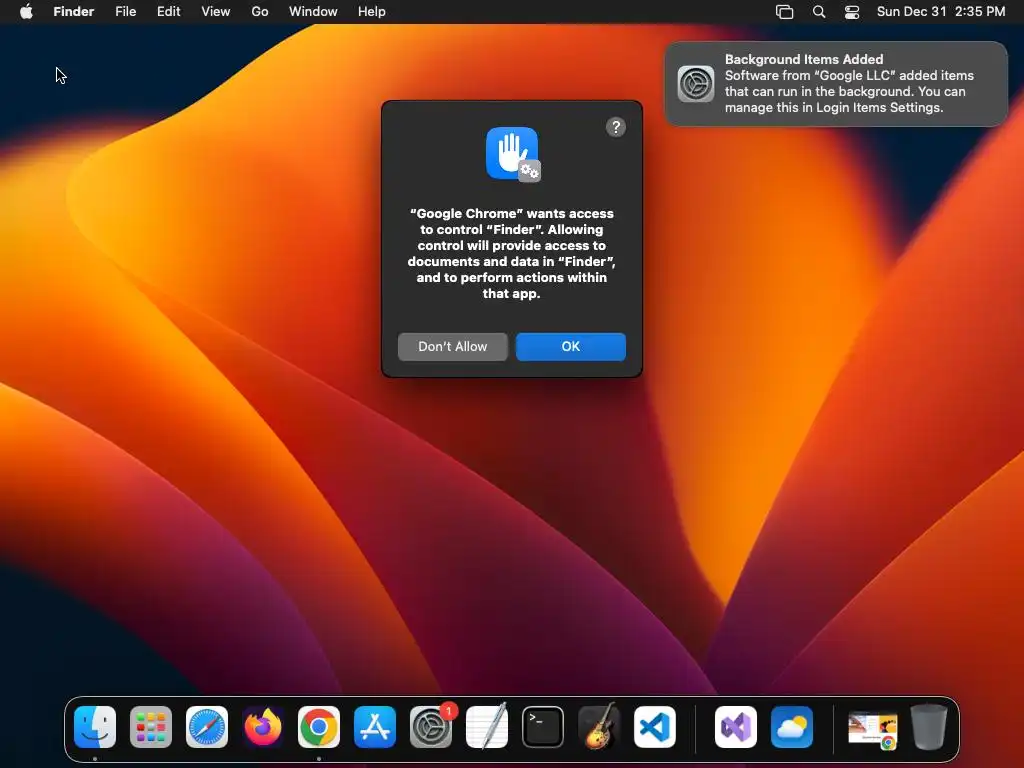Click Don't Allow in the dialog
Screen dimensions: 1024x768
coord(453,347)
